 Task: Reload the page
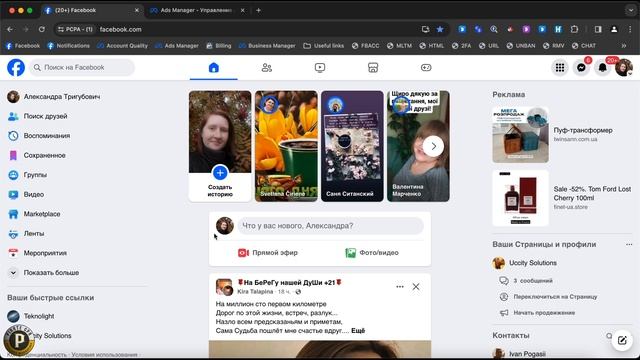click(x=42, y=29)
